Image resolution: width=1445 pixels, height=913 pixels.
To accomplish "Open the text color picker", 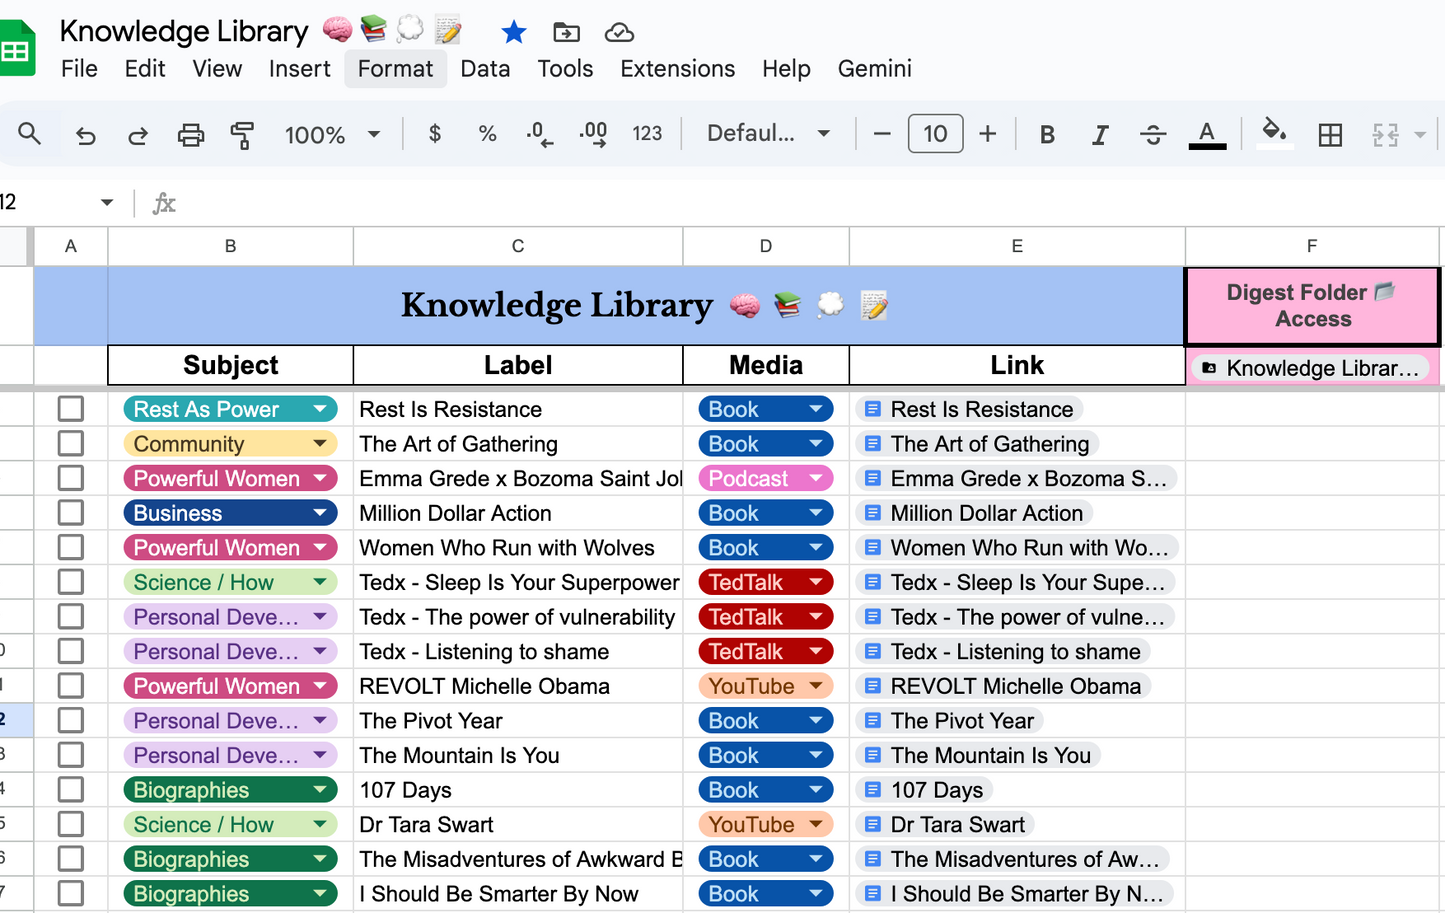I will [1207, 133].
